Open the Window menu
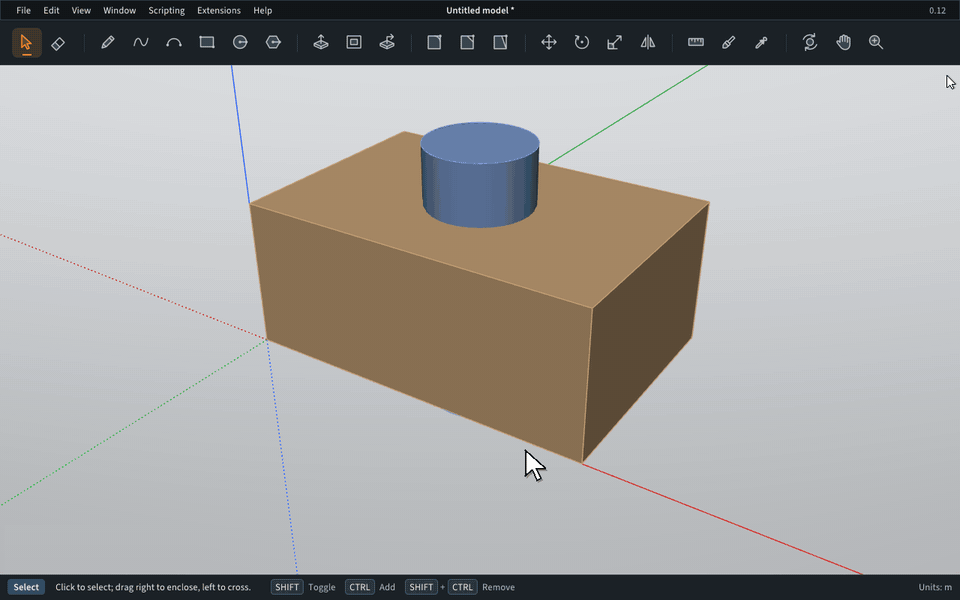This screenshot has height=600, width=960. point(119,10)
